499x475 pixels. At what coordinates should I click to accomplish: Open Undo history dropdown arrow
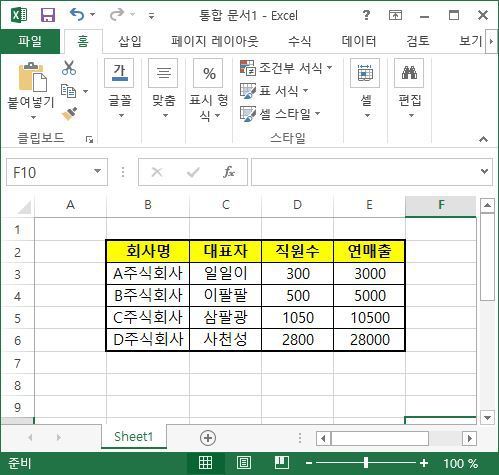pos(93,15)
